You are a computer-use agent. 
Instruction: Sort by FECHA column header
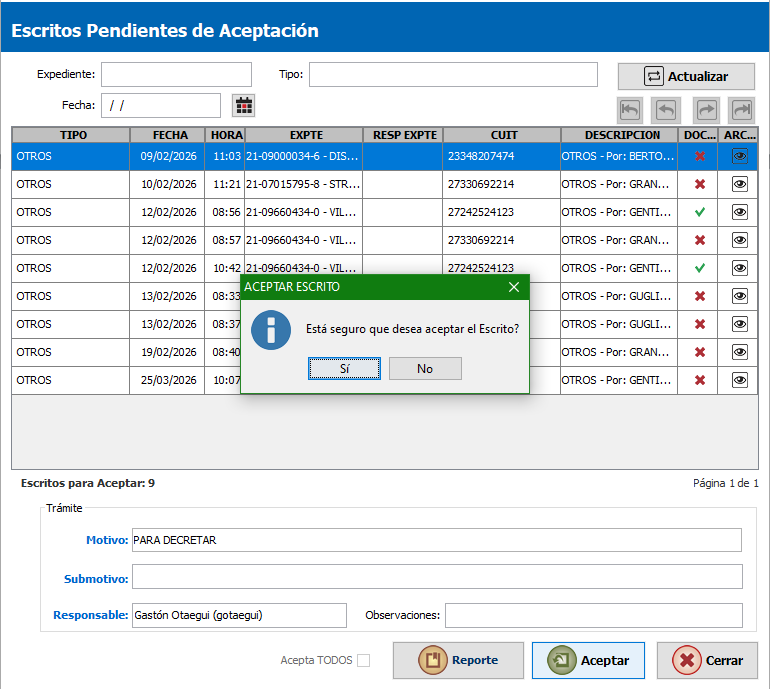167,135
